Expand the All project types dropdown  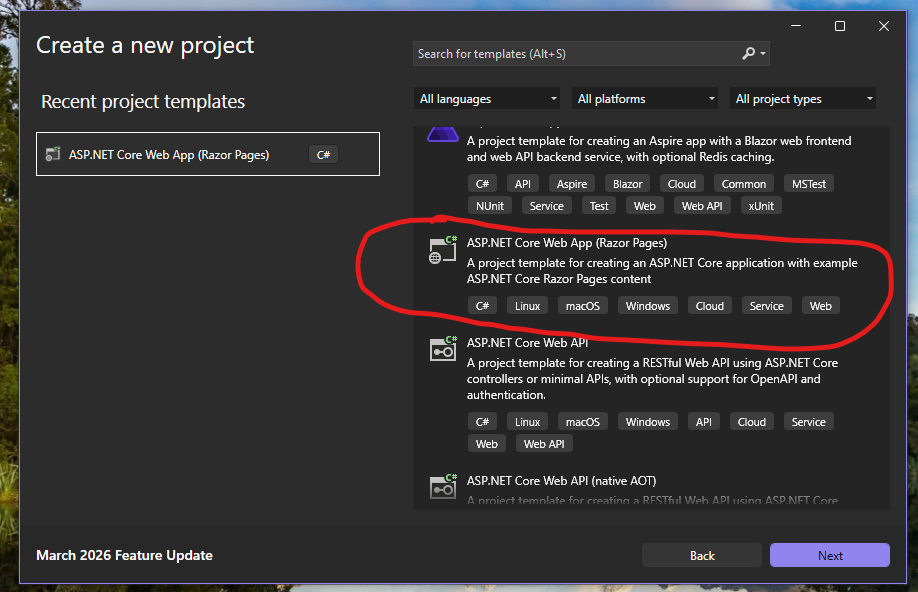(x=804, y=99)
